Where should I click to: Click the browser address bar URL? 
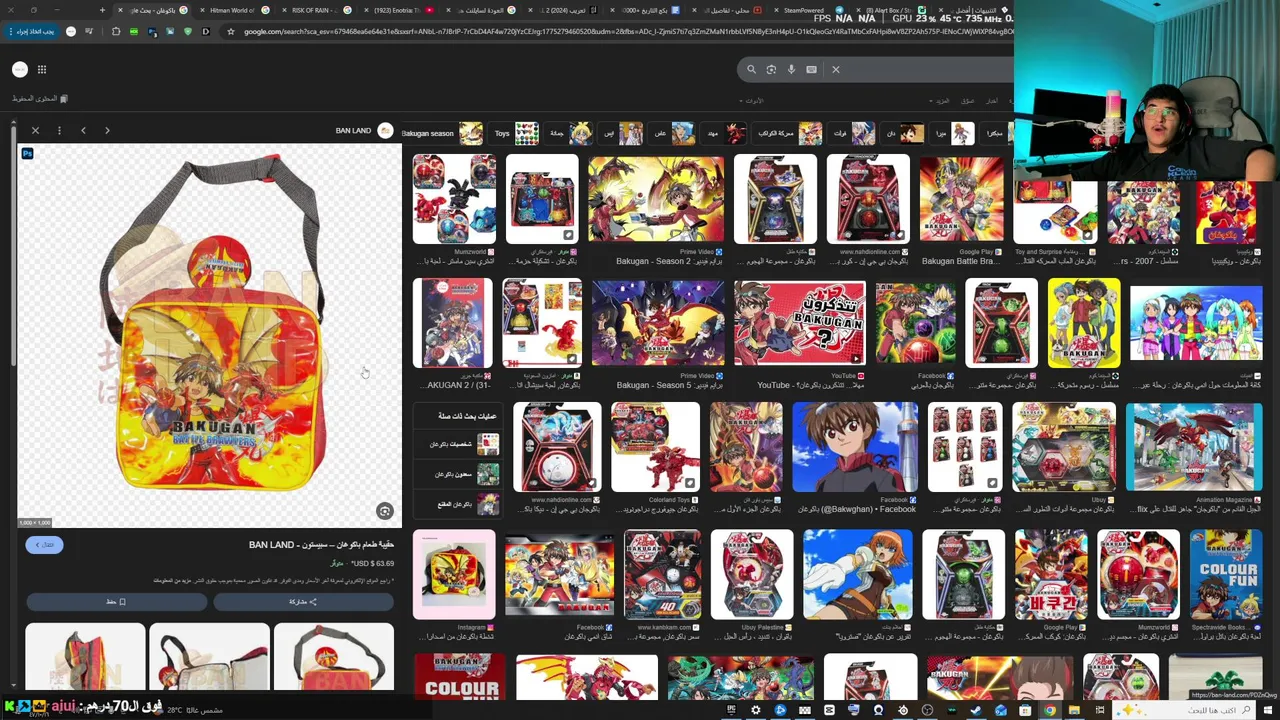628,31
